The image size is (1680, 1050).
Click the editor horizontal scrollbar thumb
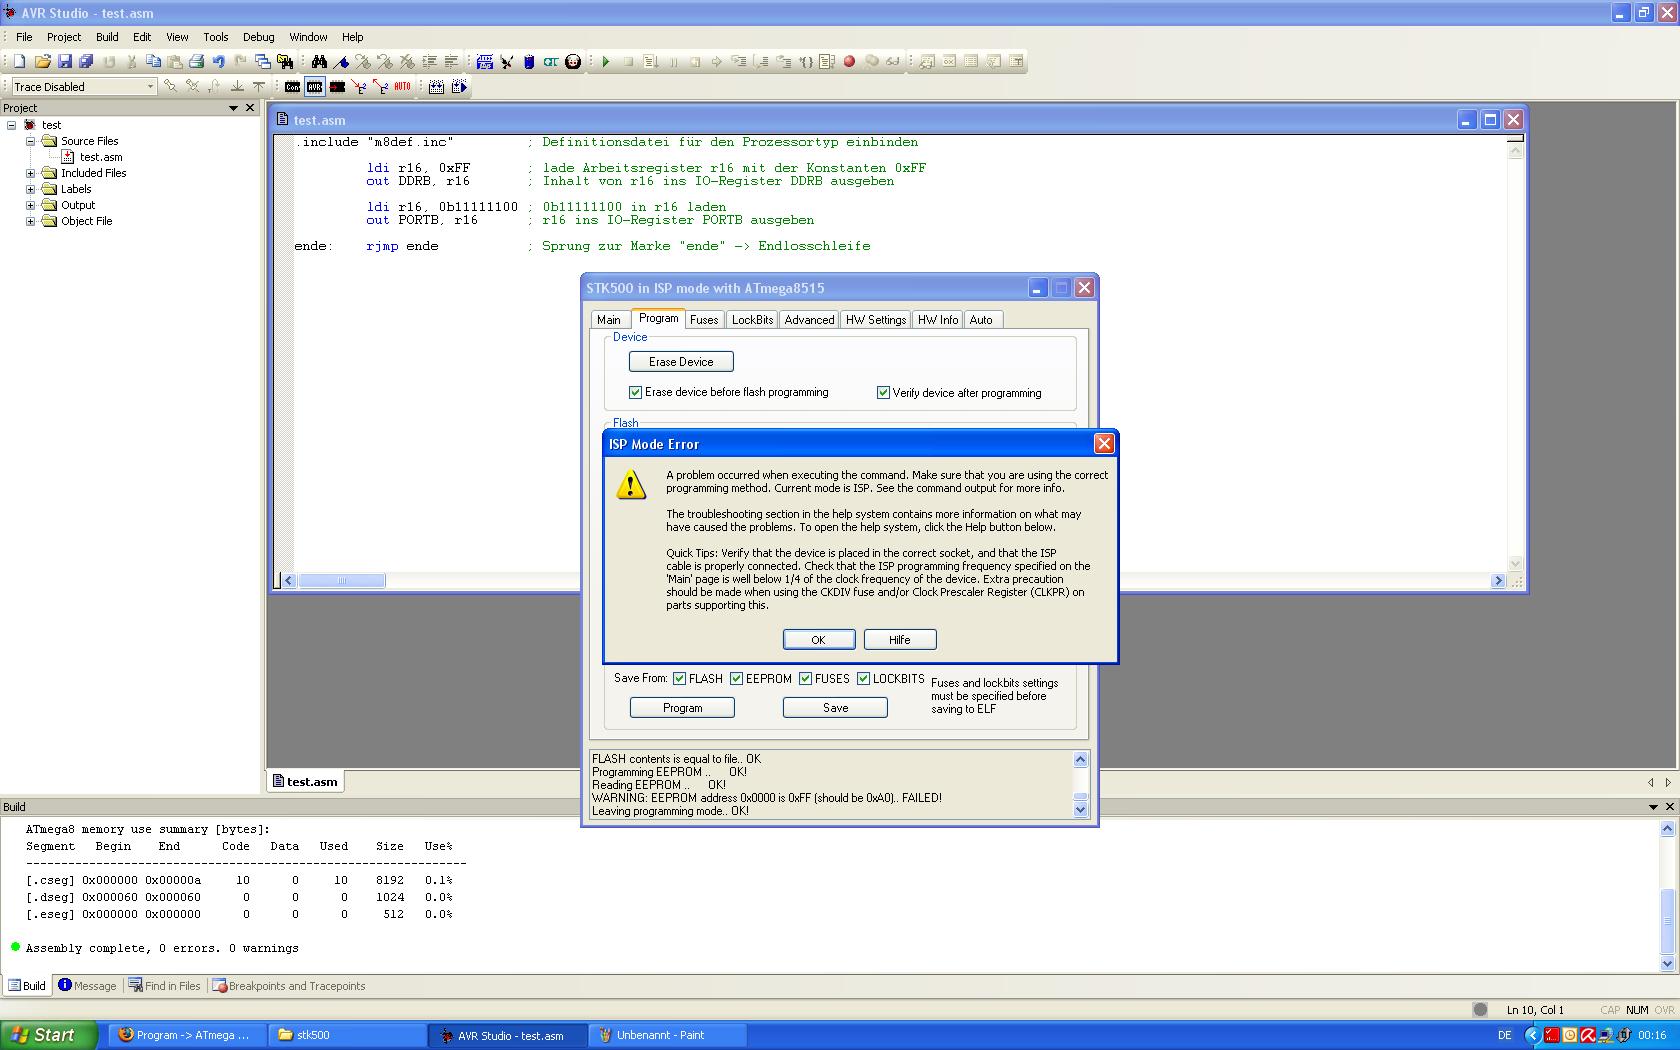pyautogui.click(x=341, y=581)
